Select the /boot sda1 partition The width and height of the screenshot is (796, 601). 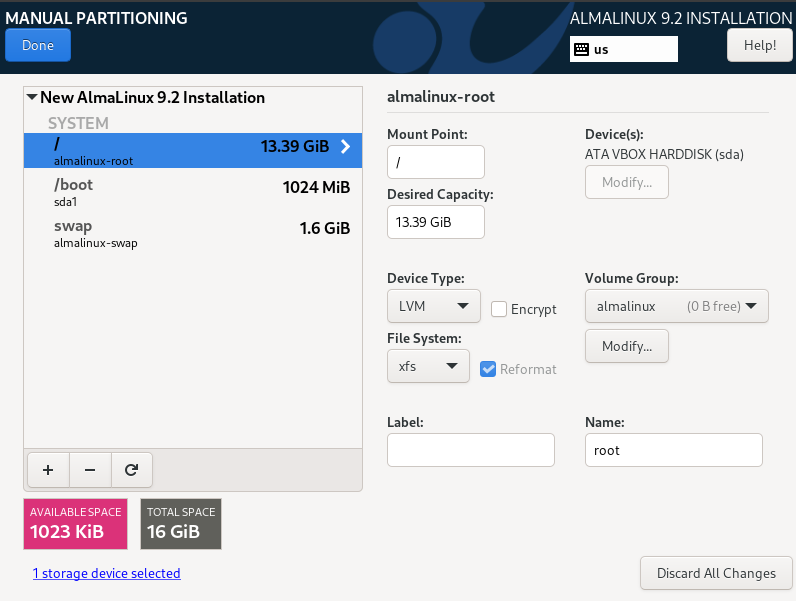[x=192, y=192]
